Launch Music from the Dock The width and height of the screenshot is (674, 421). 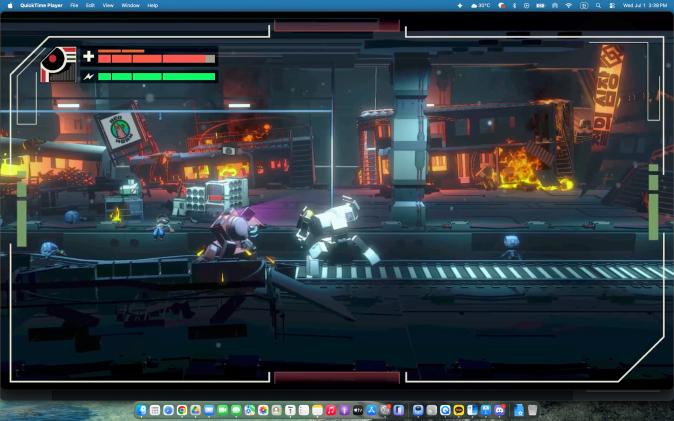click(x=331, y=410)
